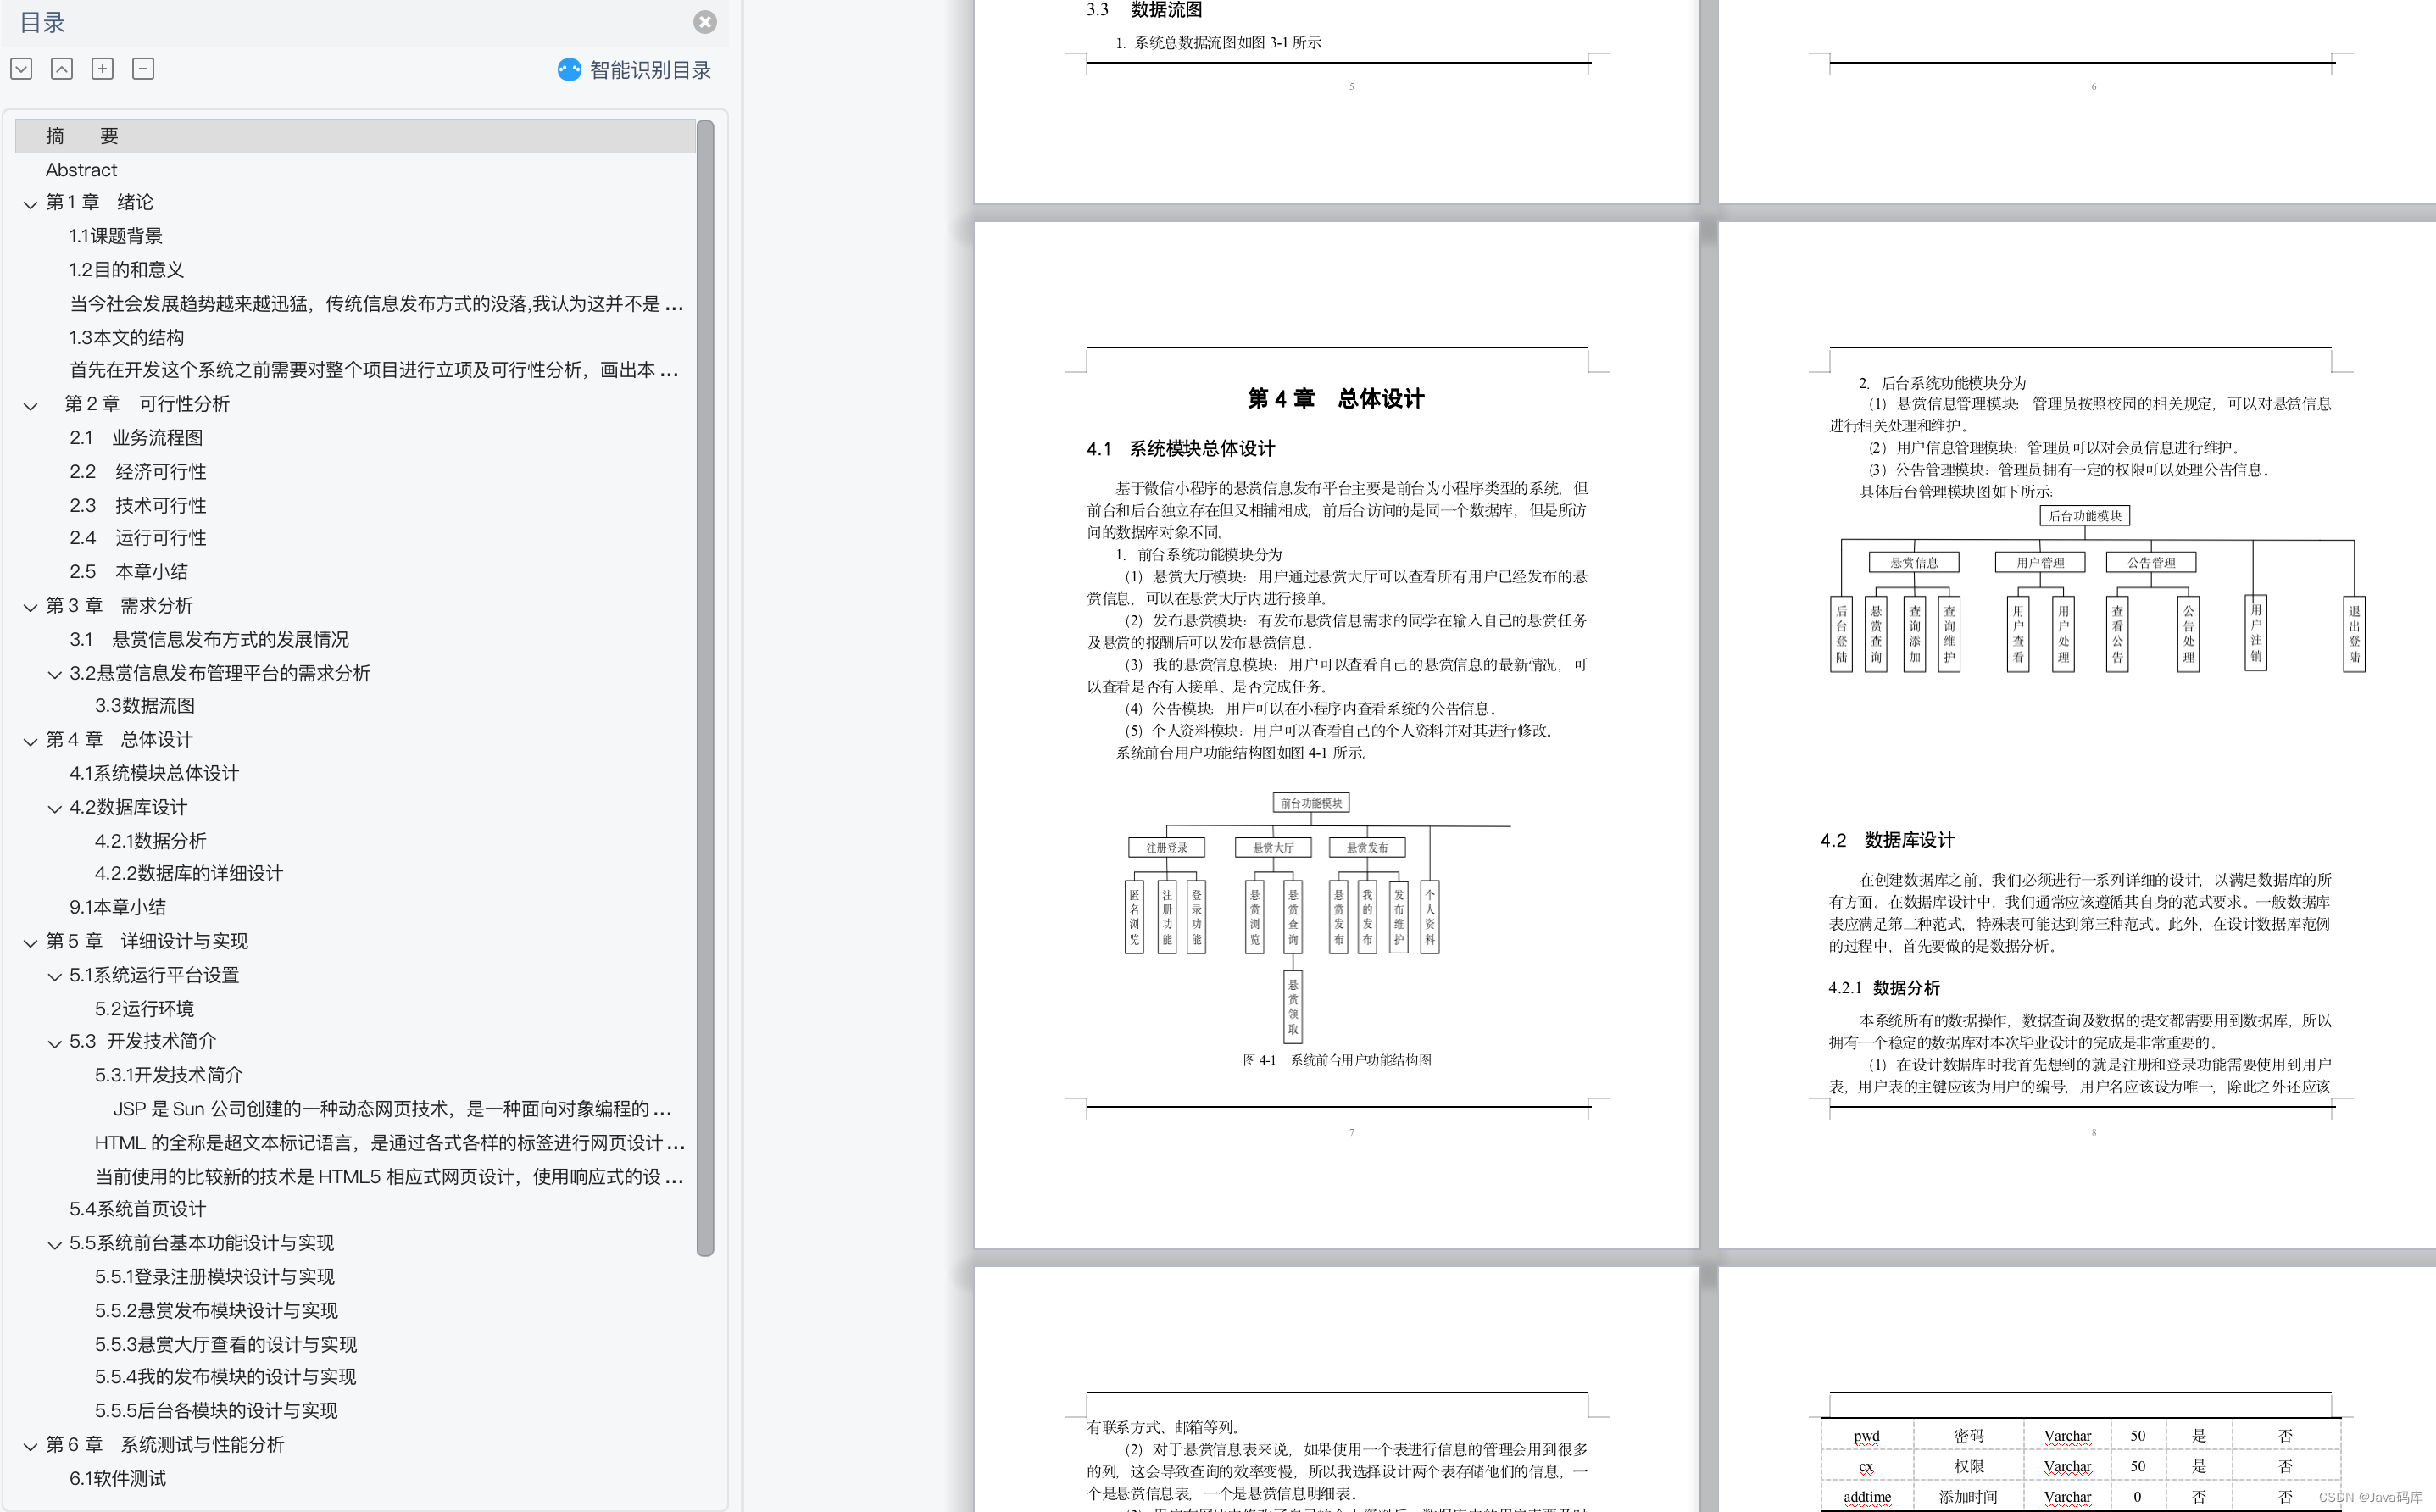The width and height of the screenshot is (2436, 1512).
Task: Open 4.1系统模块总体设计 outline entry
Action: tap(154, 773)
